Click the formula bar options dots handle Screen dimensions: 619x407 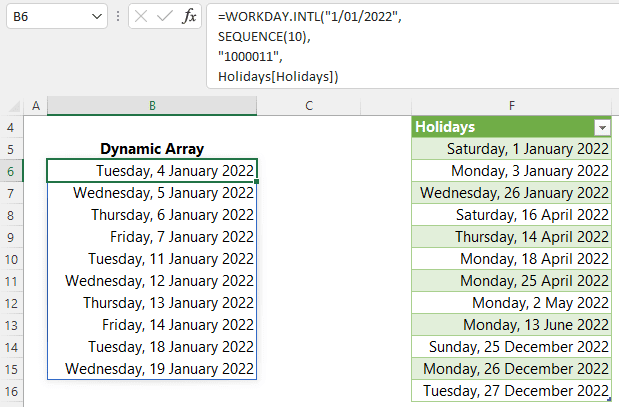click(x=119, y=17)
